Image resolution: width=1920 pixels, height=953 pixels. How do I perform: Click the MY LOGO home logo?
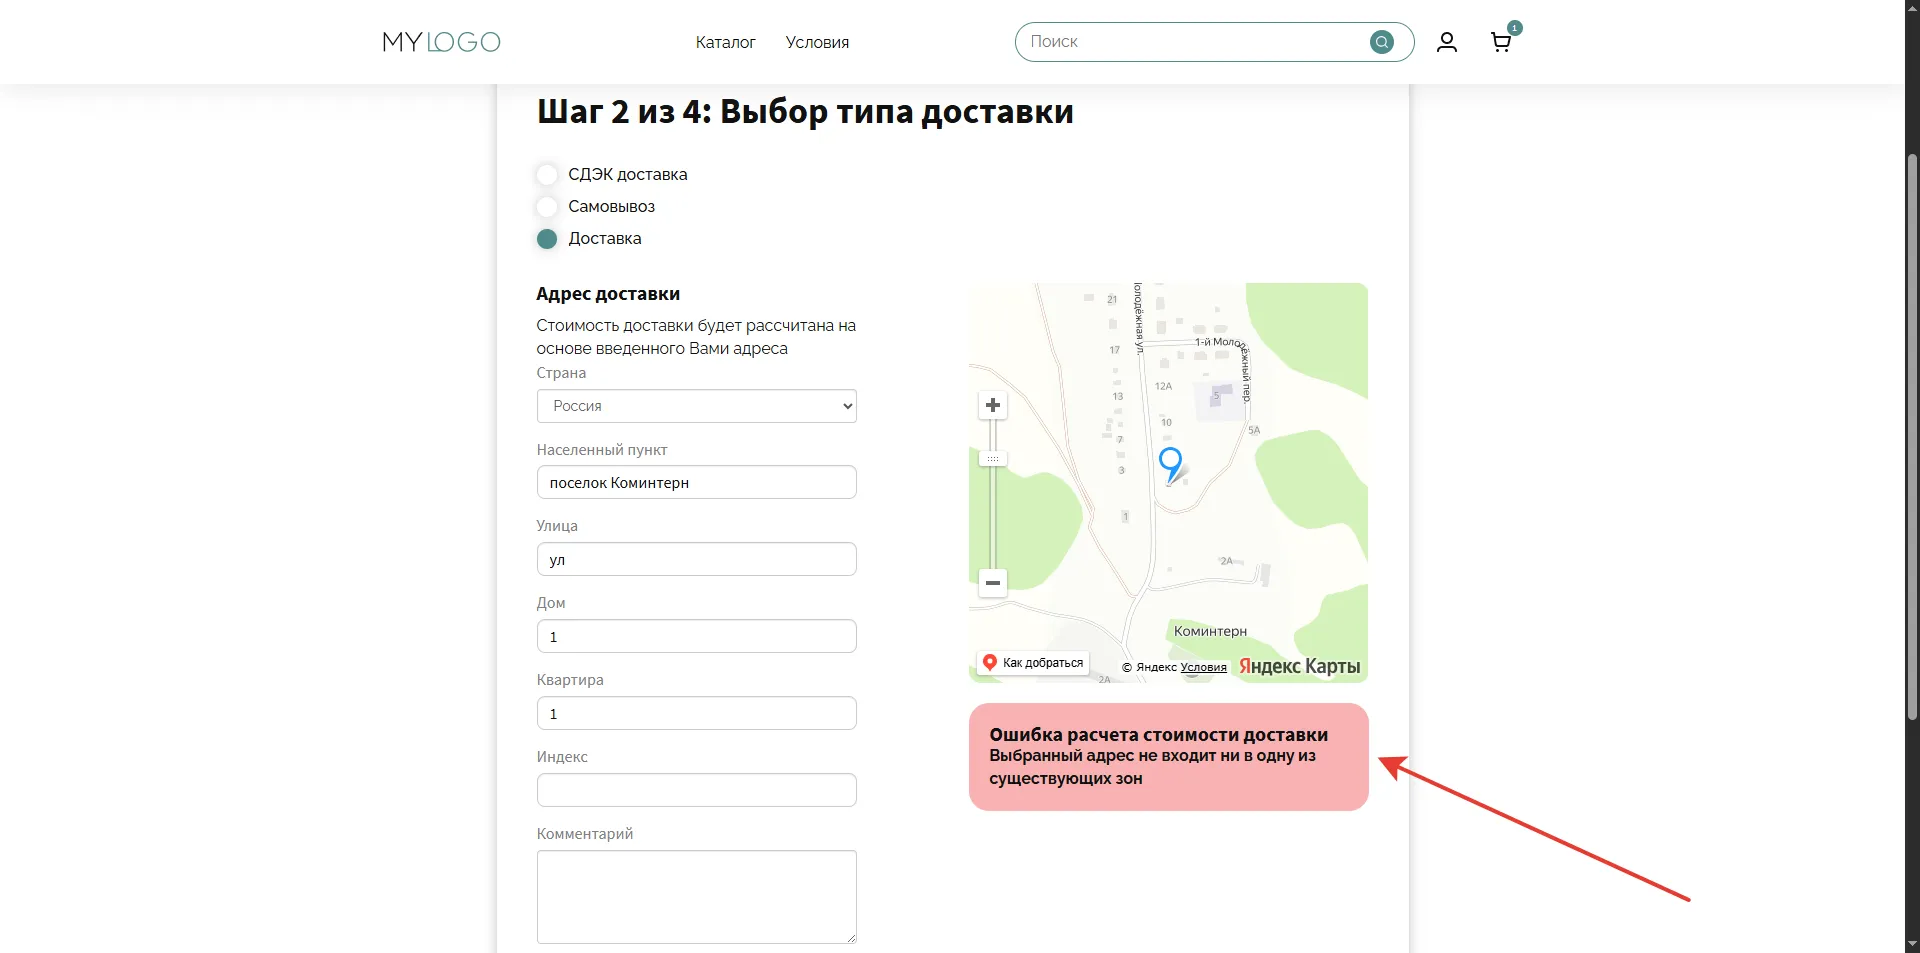441,42
